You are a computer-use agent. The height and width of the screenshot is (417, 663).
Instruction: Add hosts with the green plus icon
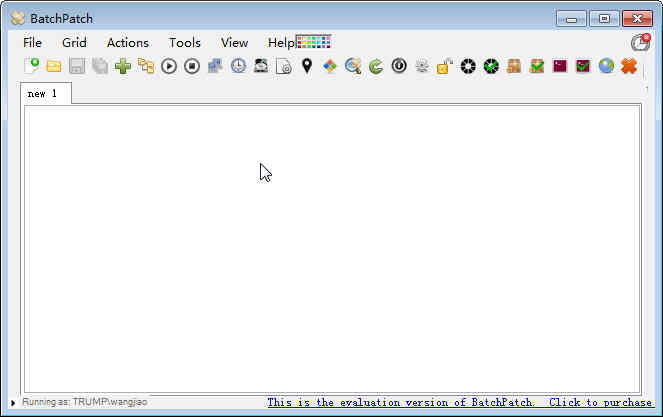(x=123, y=66)
